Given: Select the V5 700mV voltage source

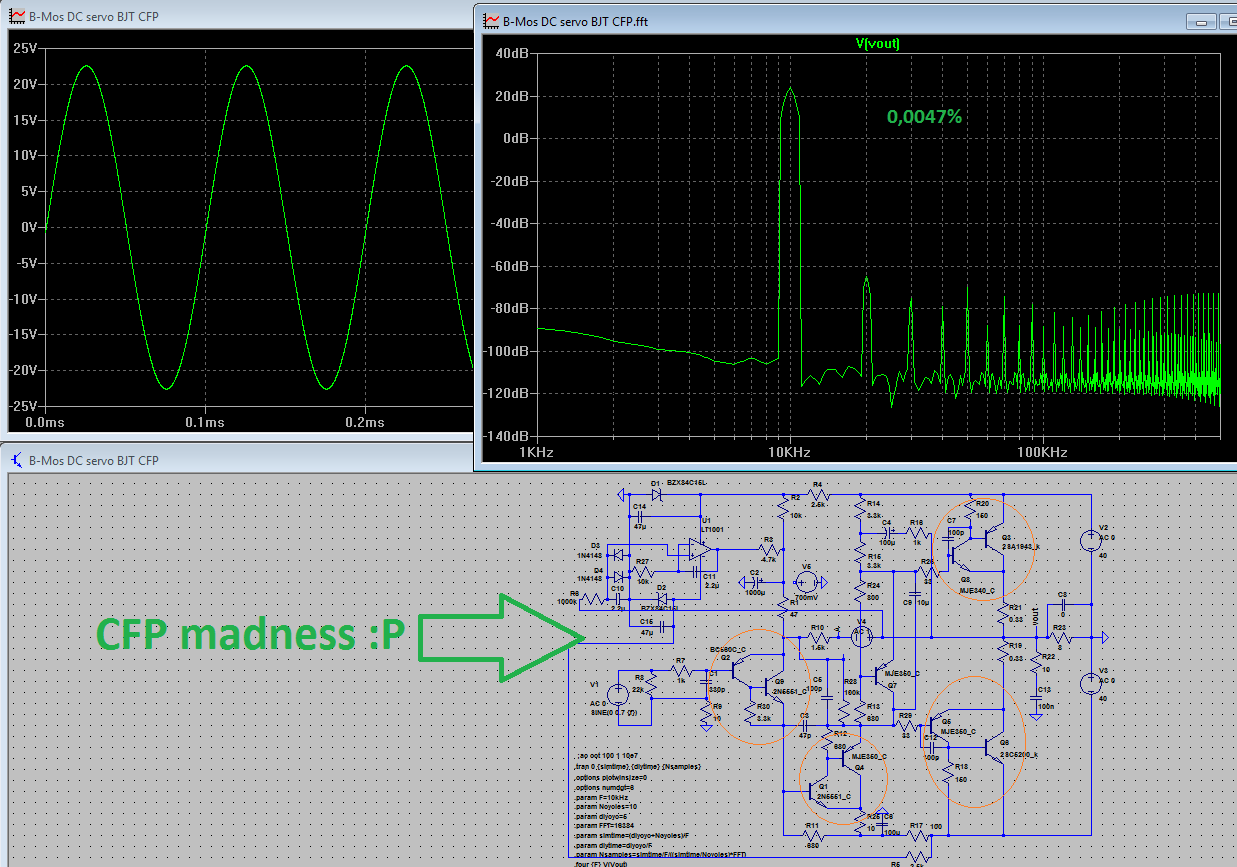Looking at the screenshot, I should point(807,582).
